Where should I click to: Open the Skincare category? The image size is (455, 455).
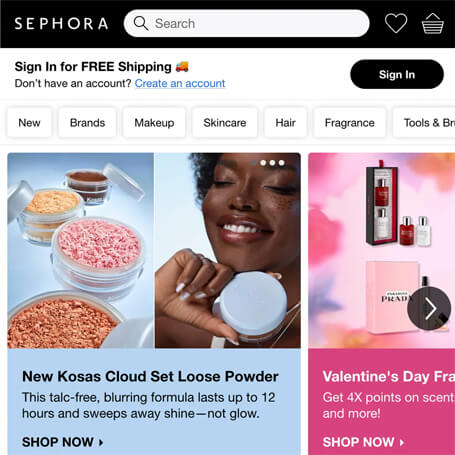(225, 123)
